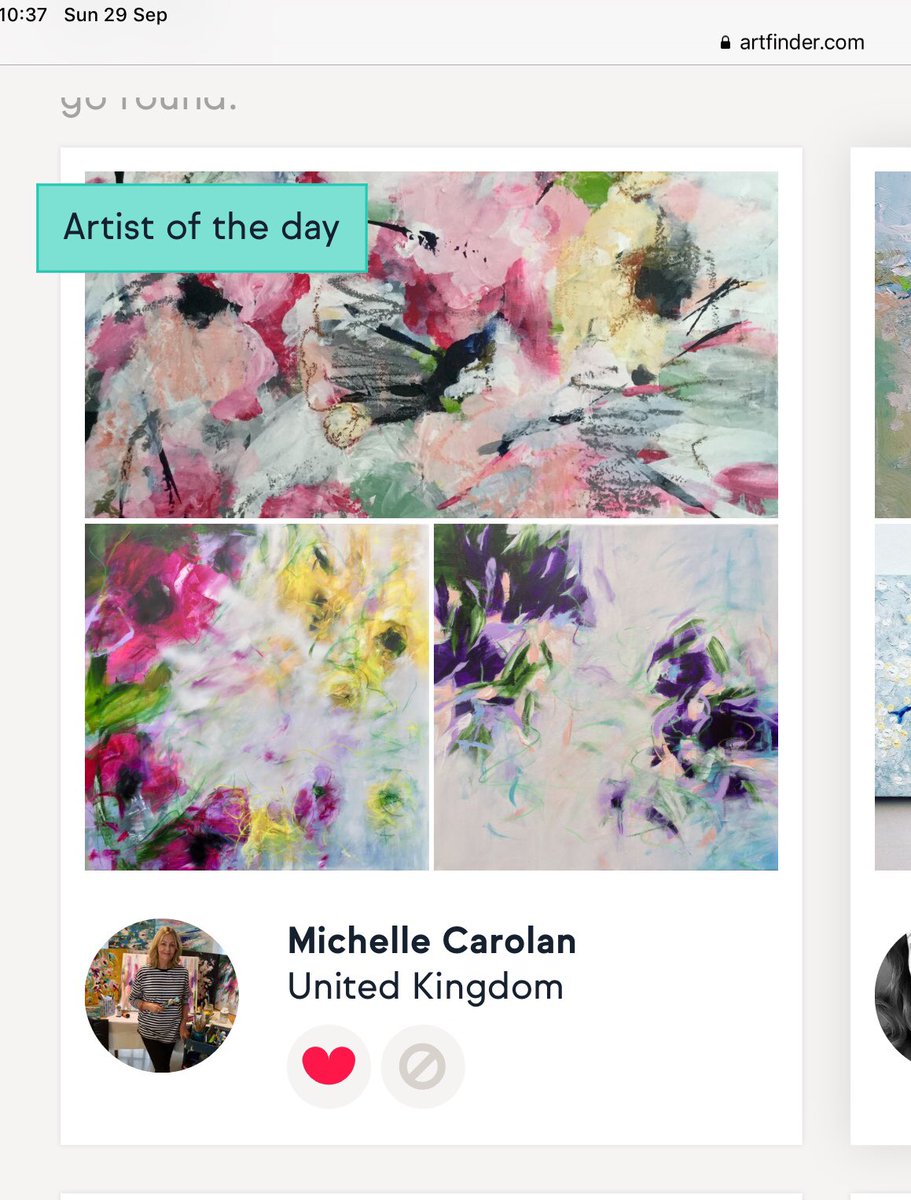Screen dimensions: 911x1200
Task: Like Michelle Carolan with the red heart
Action: [x=328, y=1066]
